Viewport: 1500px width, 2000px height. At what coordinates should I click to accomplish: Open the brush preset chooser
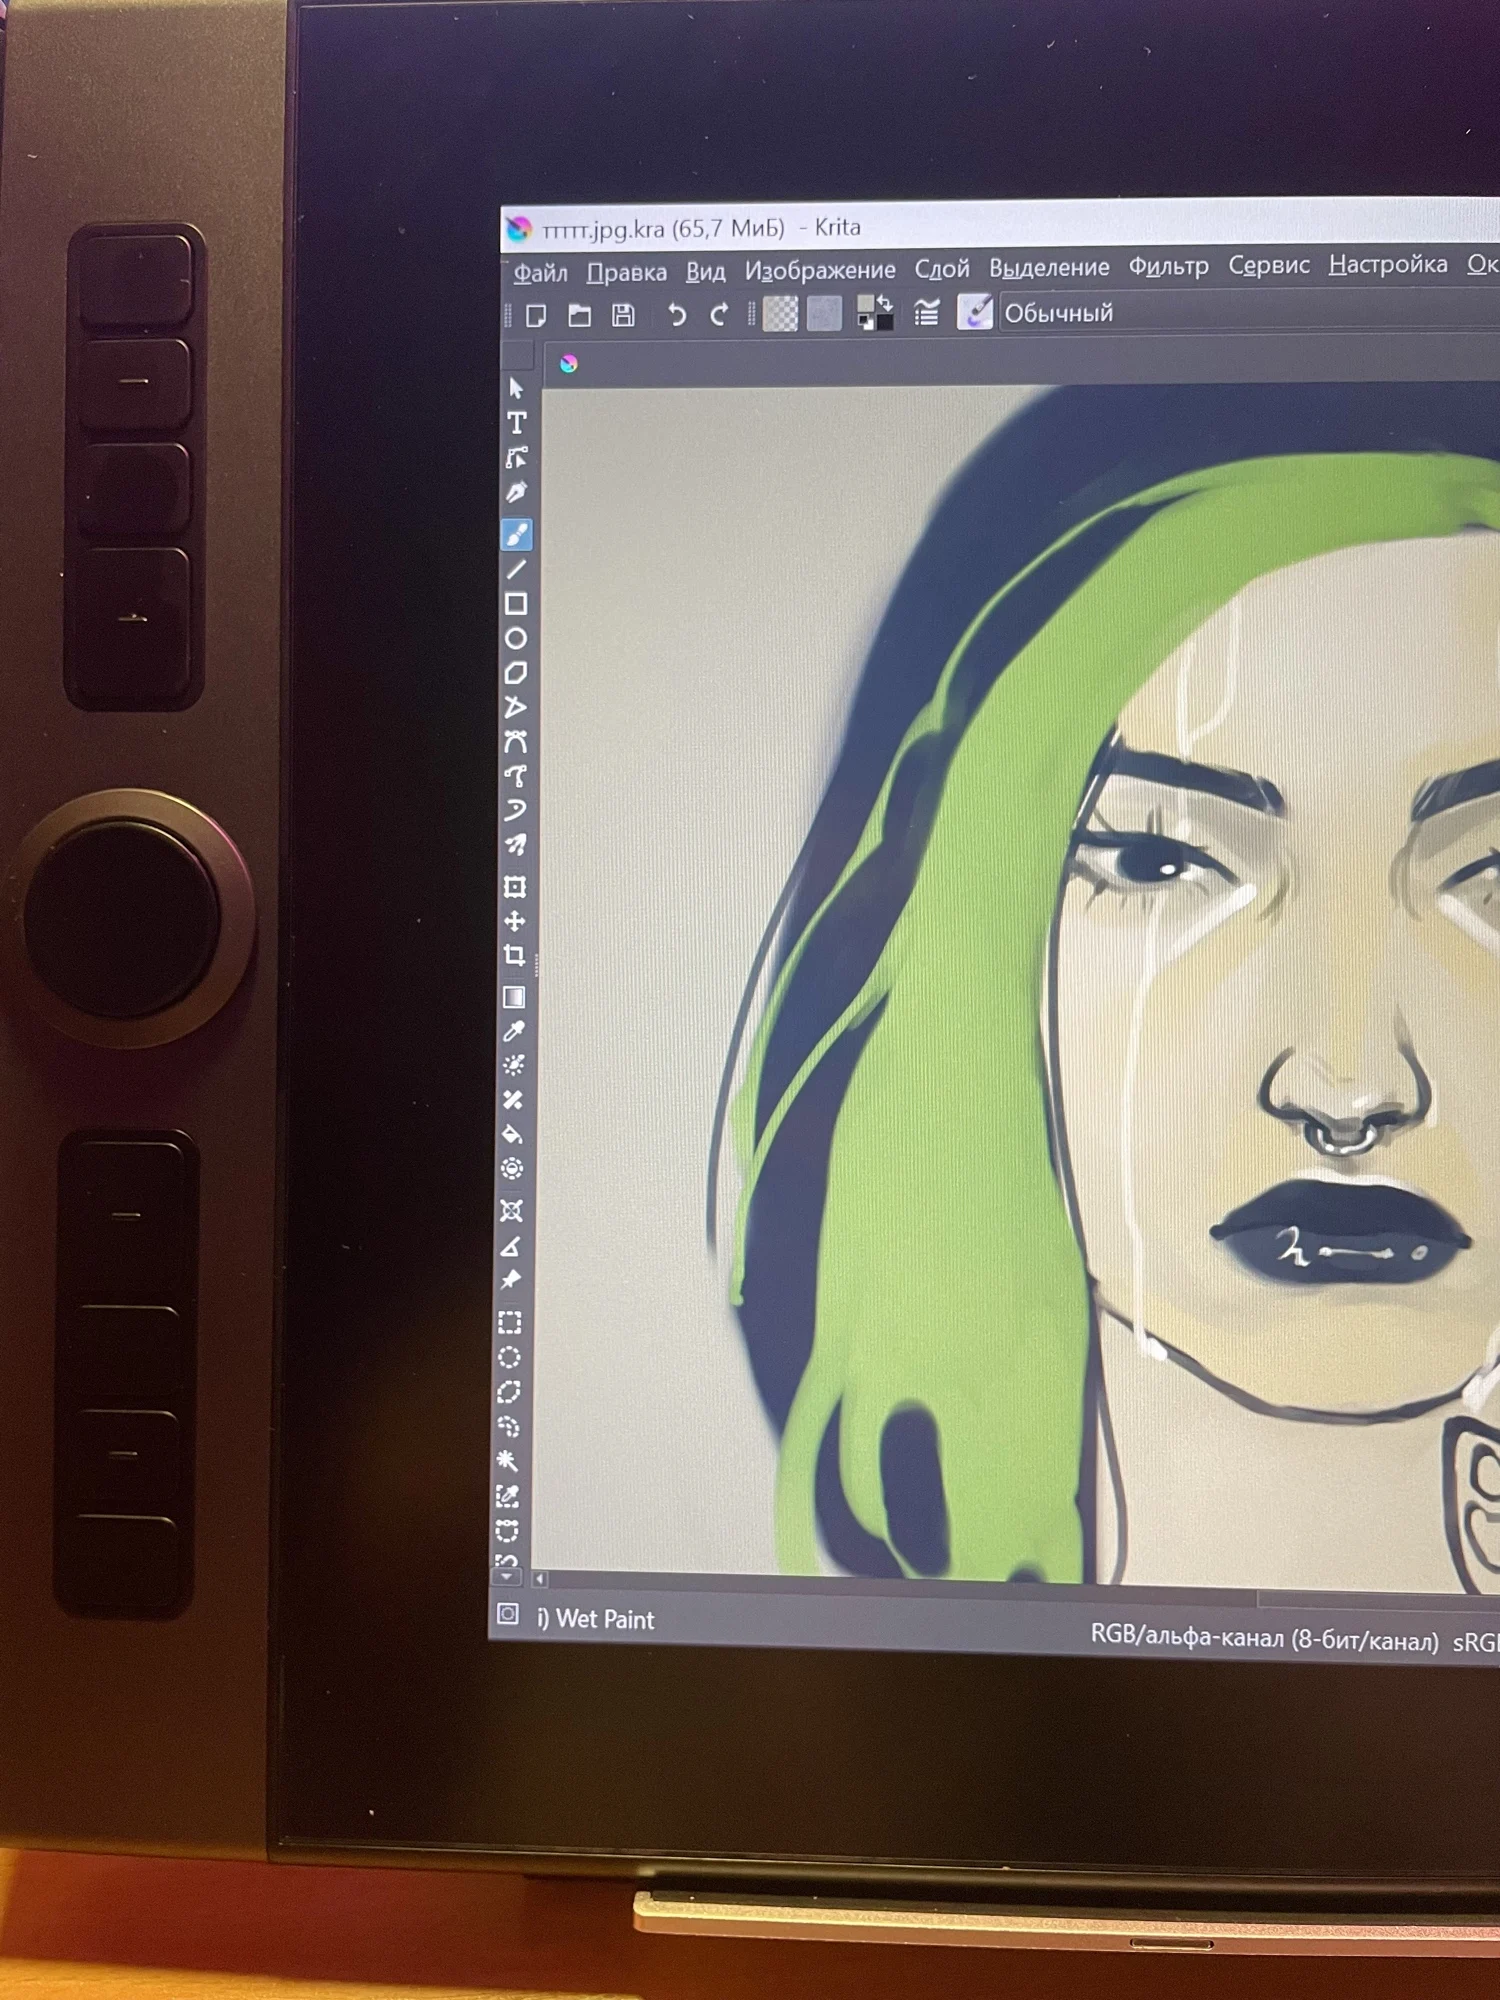pyautogui.click(x=975, y=312)
